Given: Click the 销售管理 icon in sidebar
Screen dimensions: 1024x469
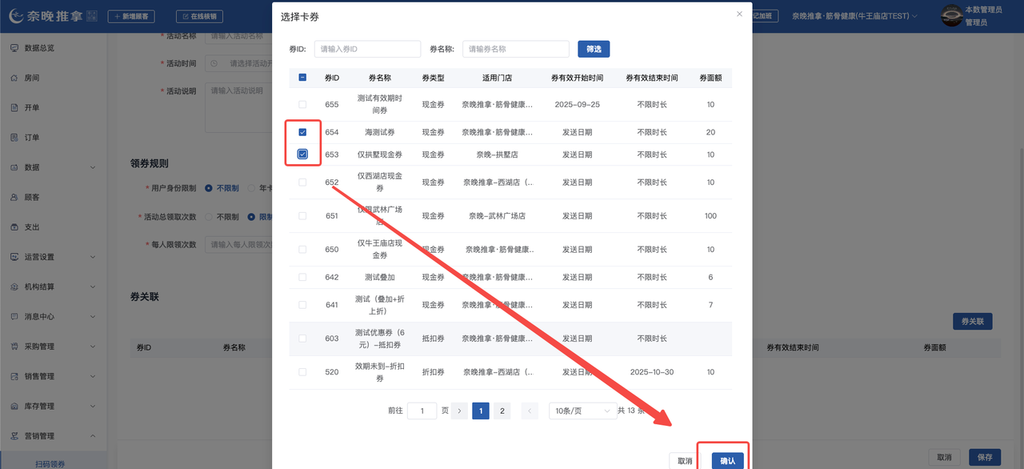Looking at the screenshot, I should (x=14, y=376).
